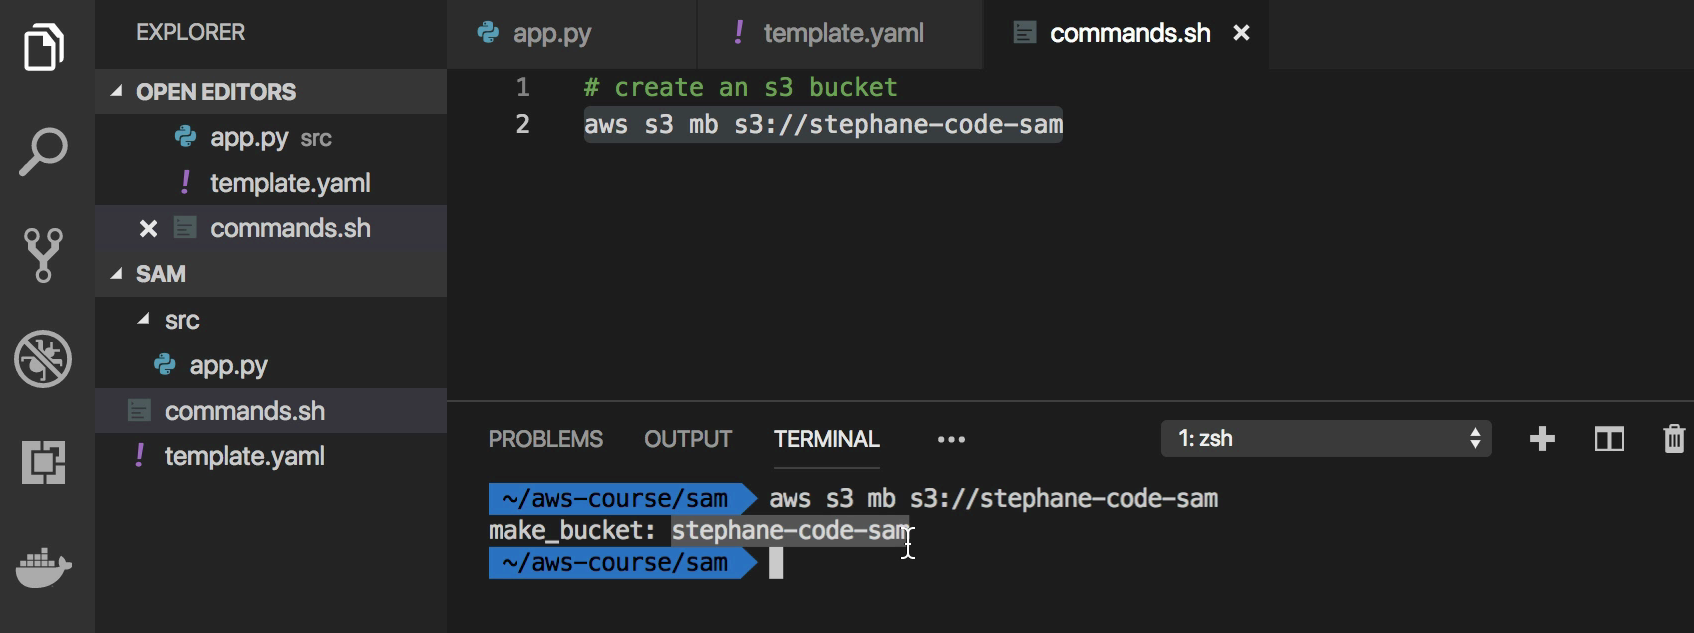Click the 'make_bucket:' terminal output
Viewport: 1694px width, 633px height.
pos(572,530)
